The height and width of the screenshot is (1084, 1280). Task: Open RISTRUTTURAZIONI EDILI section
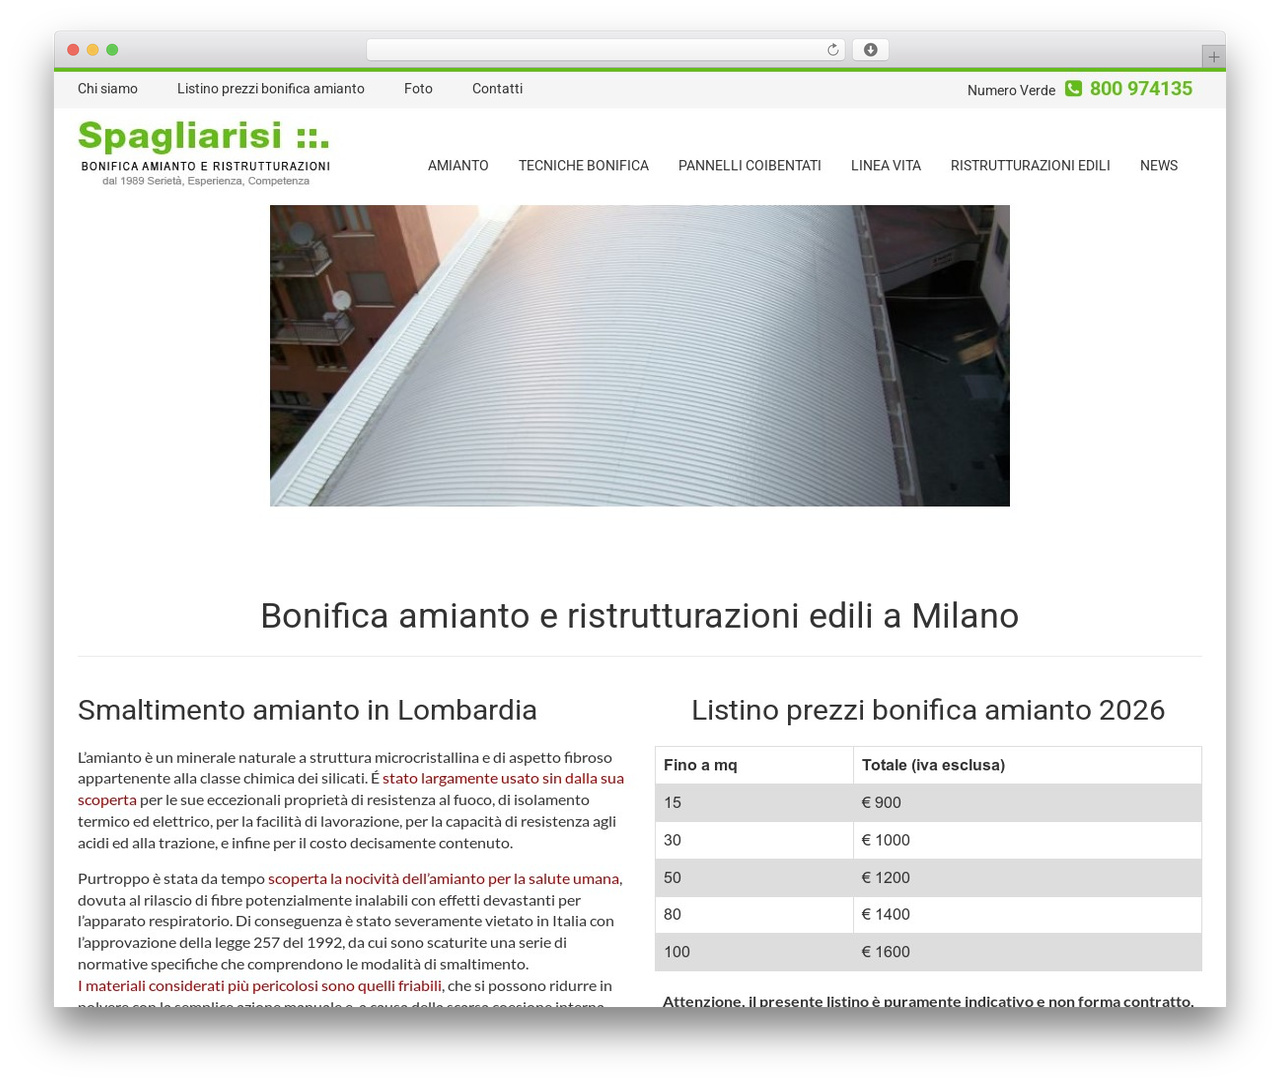coord(1030,166)
